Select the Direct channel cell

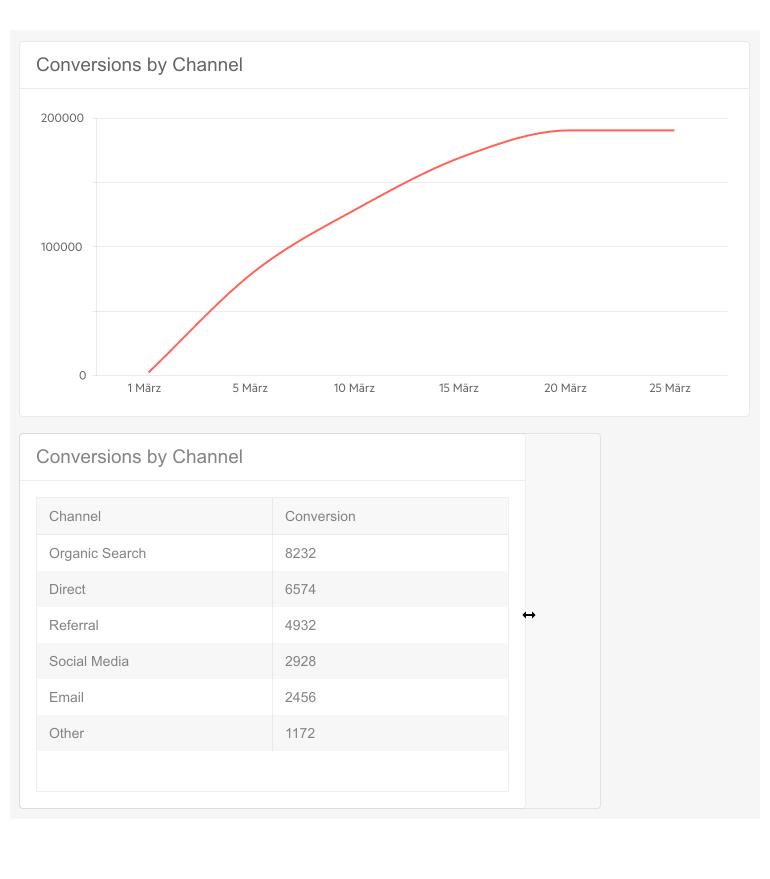[68, 589]
